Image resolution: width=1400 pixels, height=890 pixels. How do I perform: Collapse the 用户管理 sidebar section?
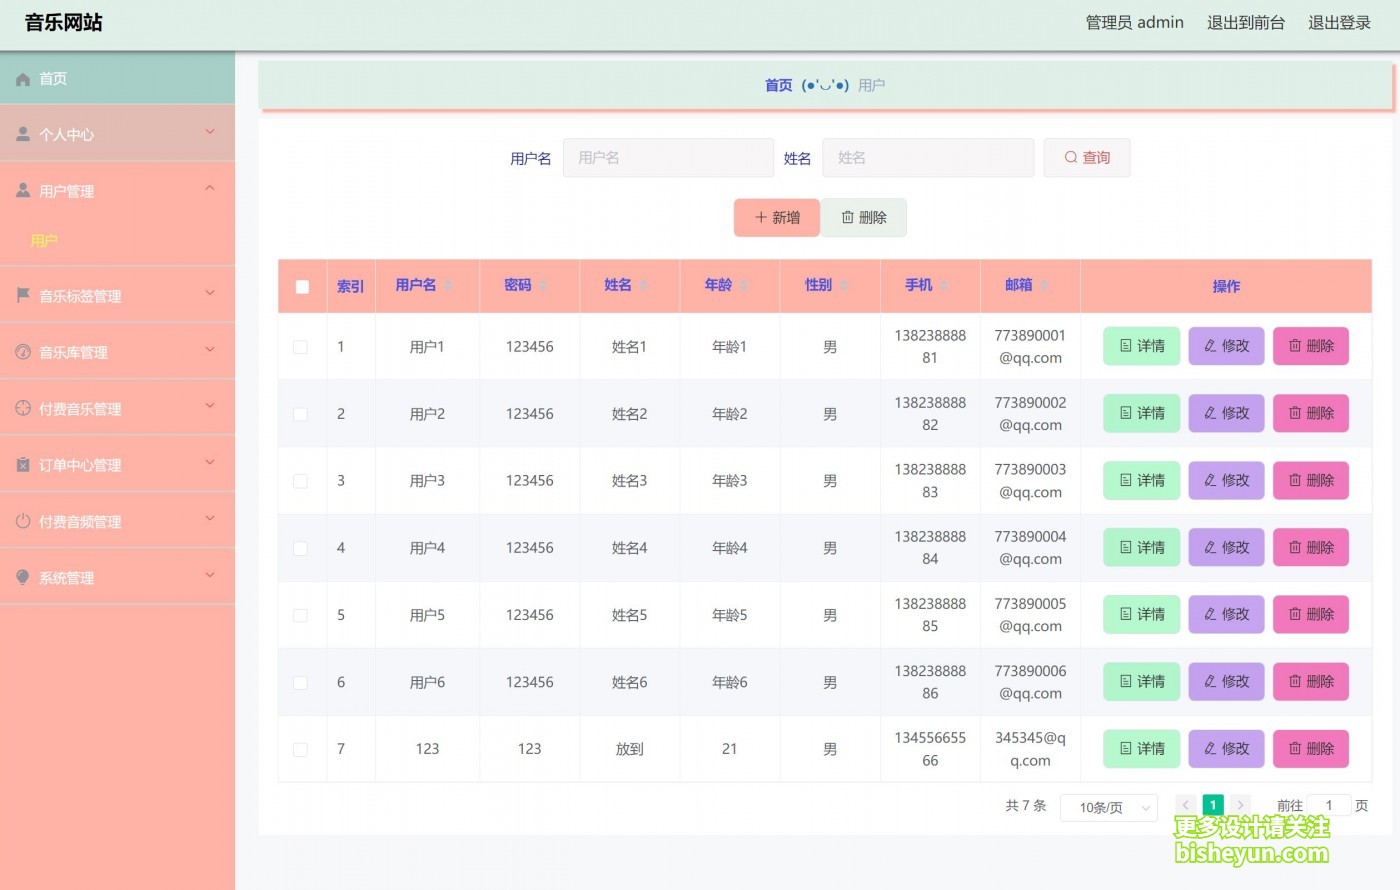[x=117, y=190]
